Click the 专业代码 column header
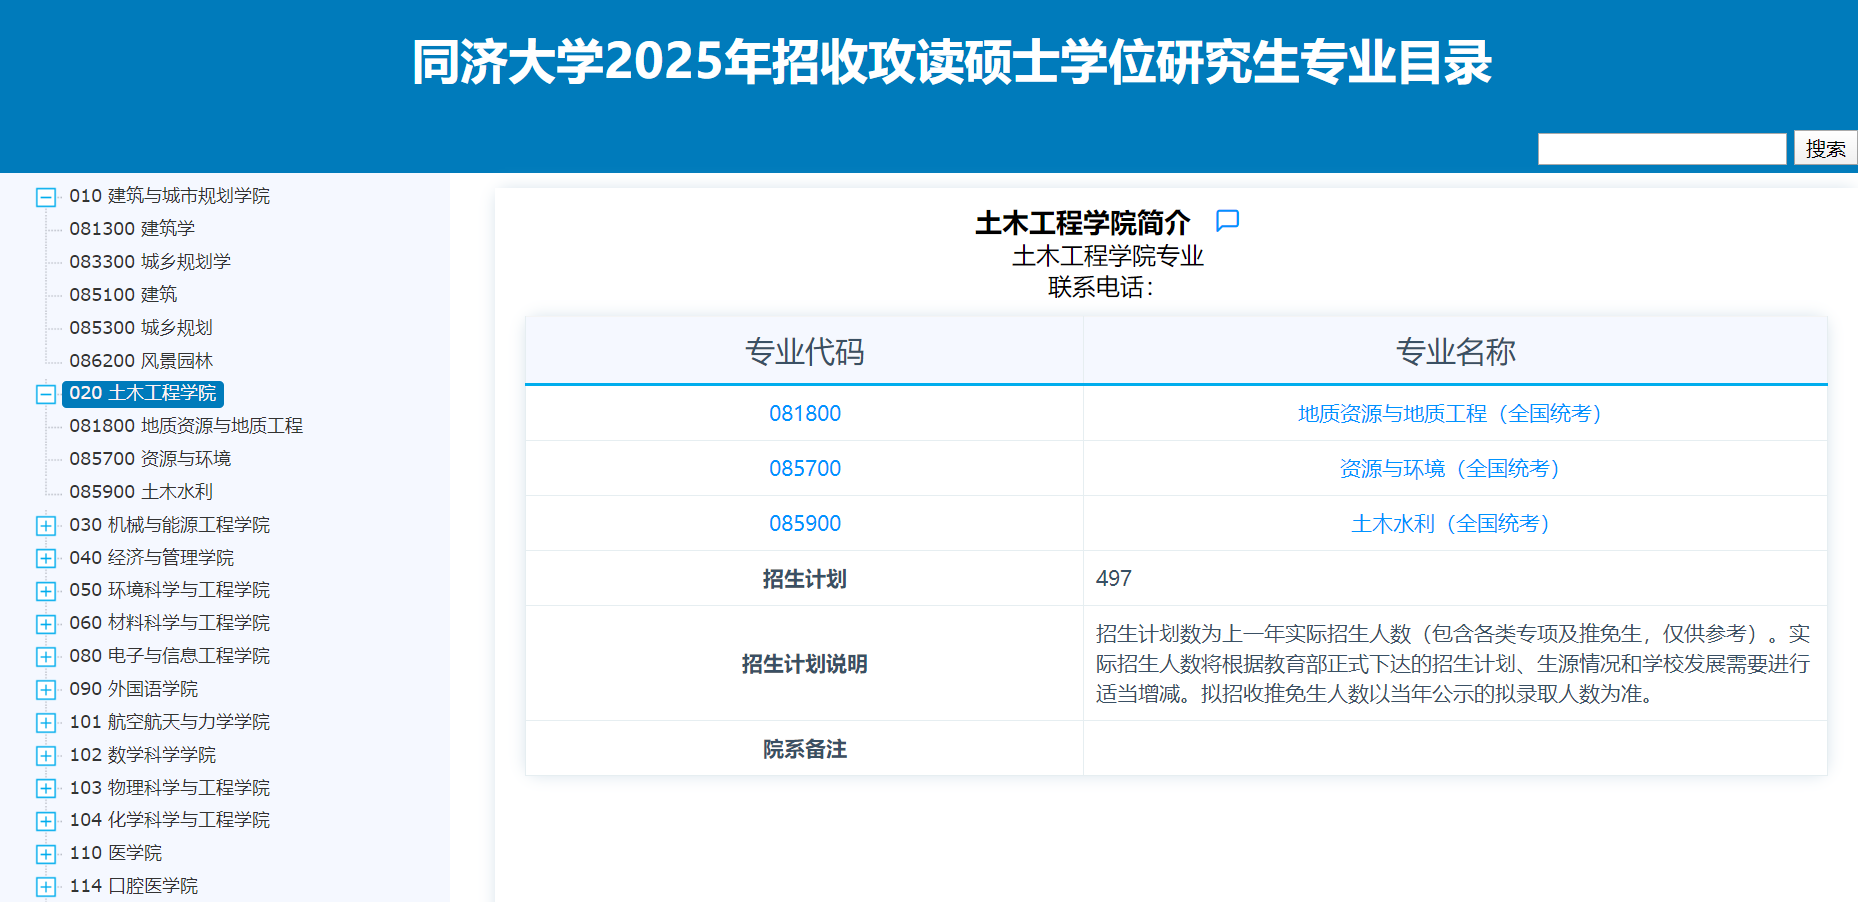The width and height of the screenshot is (1858, 902). 805,352
